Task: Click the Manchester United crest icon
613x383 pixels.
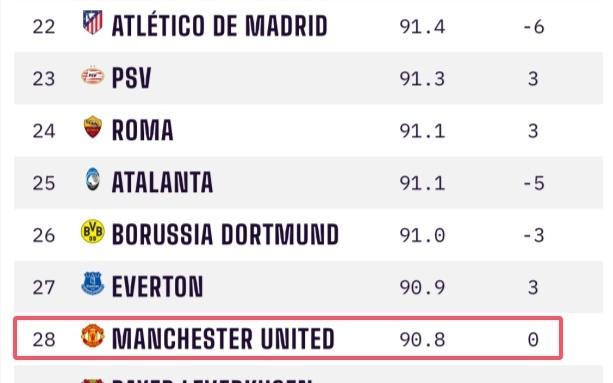Action: coord(93,336)
